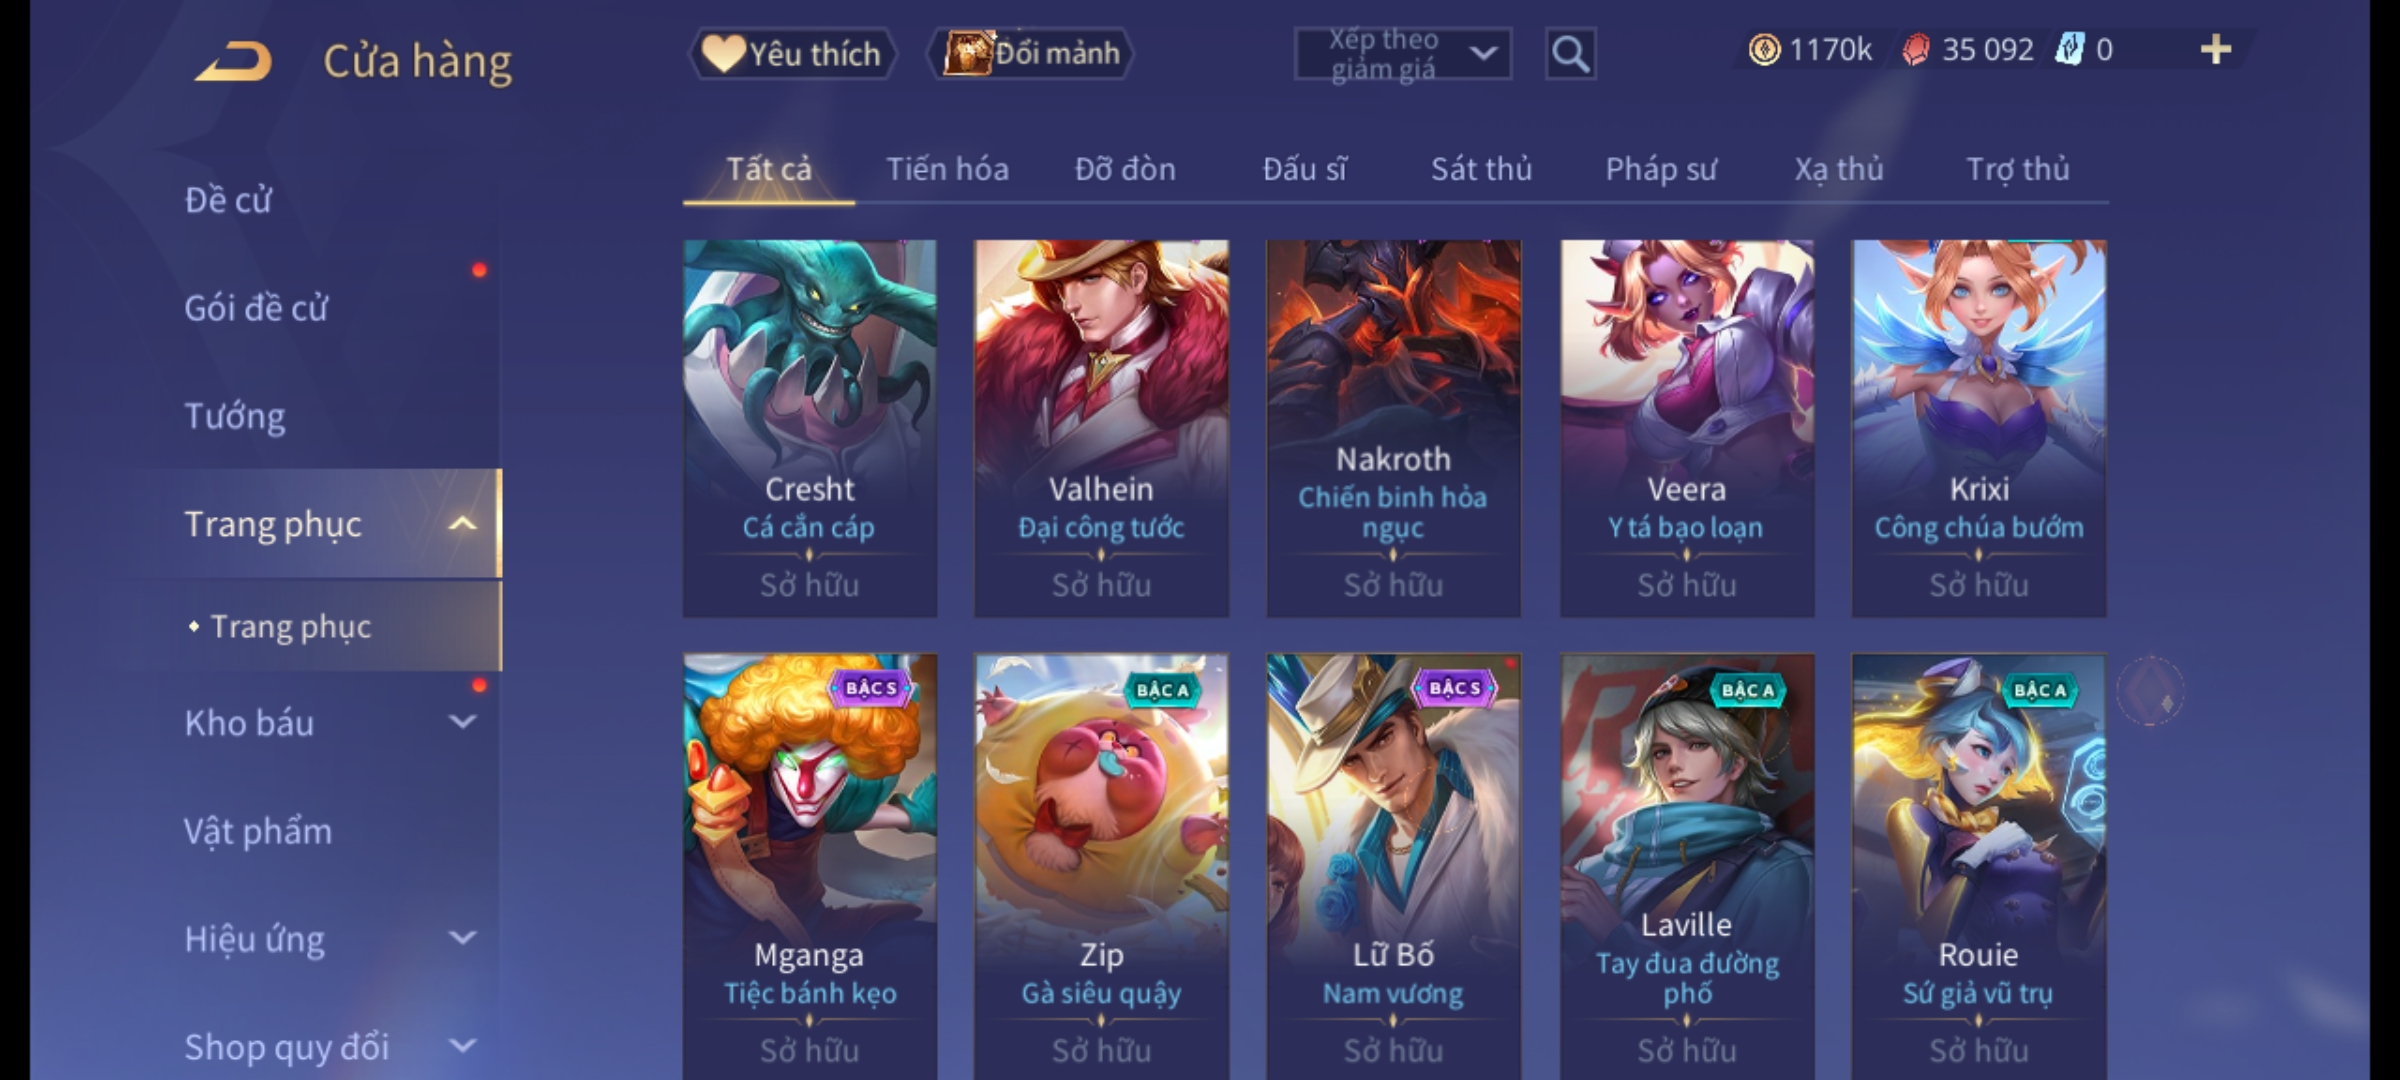Viewport: 2400px width, 1080px height.
Task: Tap the gold coin balance icon
Action: (1764, 50)
